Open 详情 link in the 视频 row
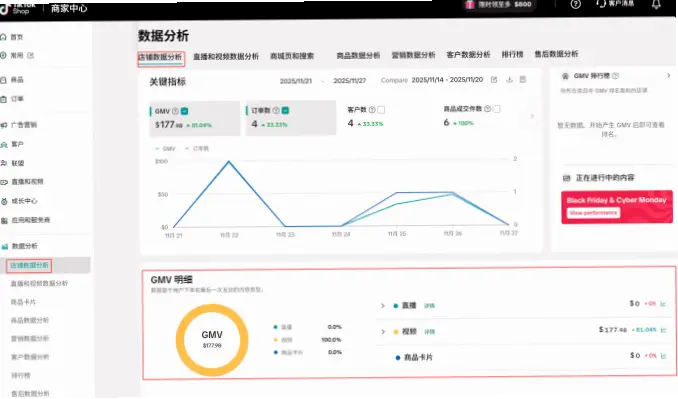This screenshot has height=399, width=678. 429,332
